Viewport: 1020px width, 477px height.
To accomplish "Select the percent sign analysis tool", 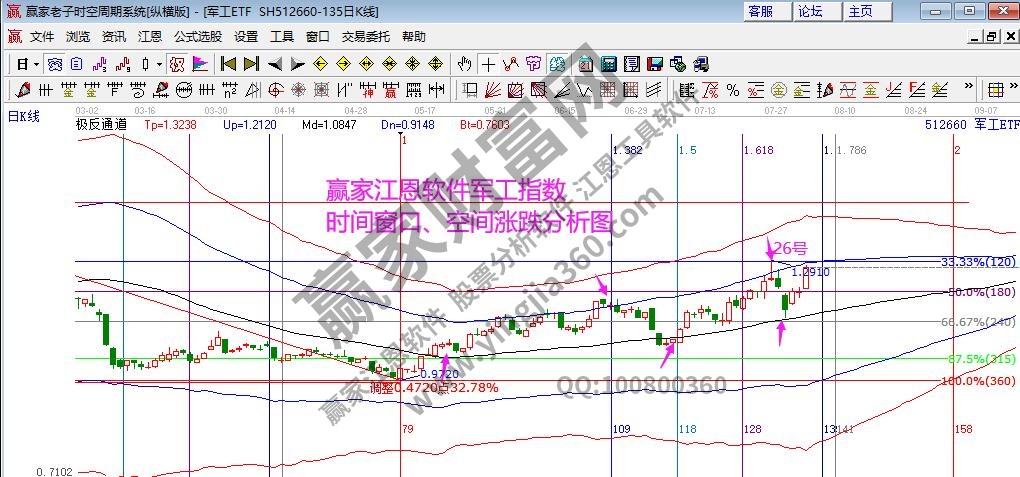I will point(733,90).
